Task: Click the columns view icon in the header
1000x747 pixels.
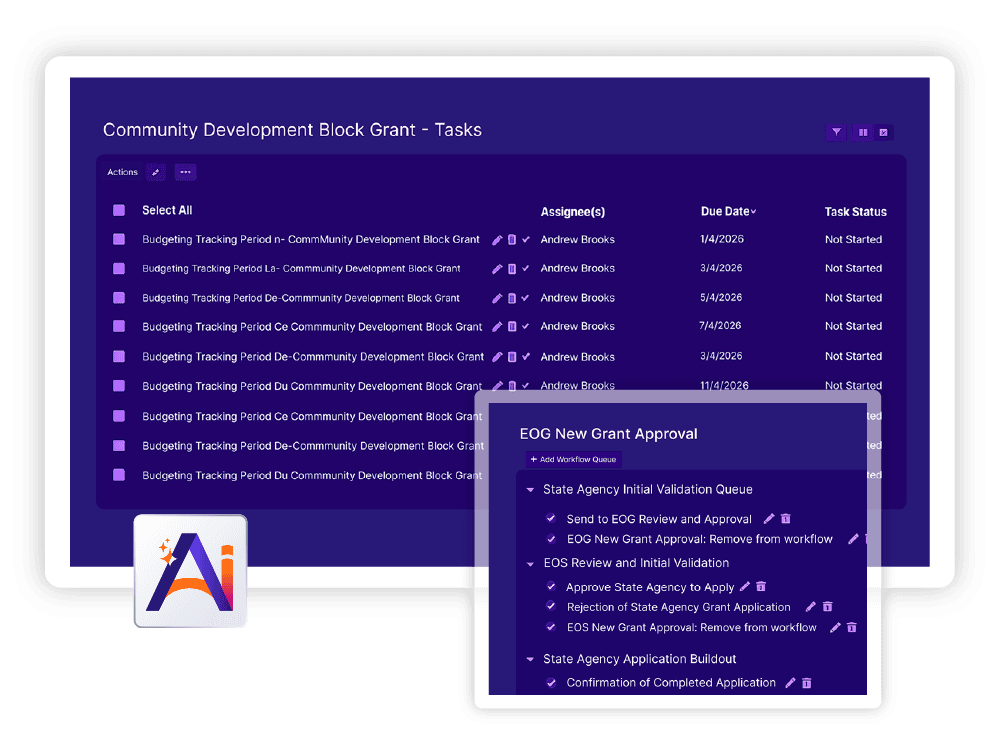Action: [x=862, y=132]
